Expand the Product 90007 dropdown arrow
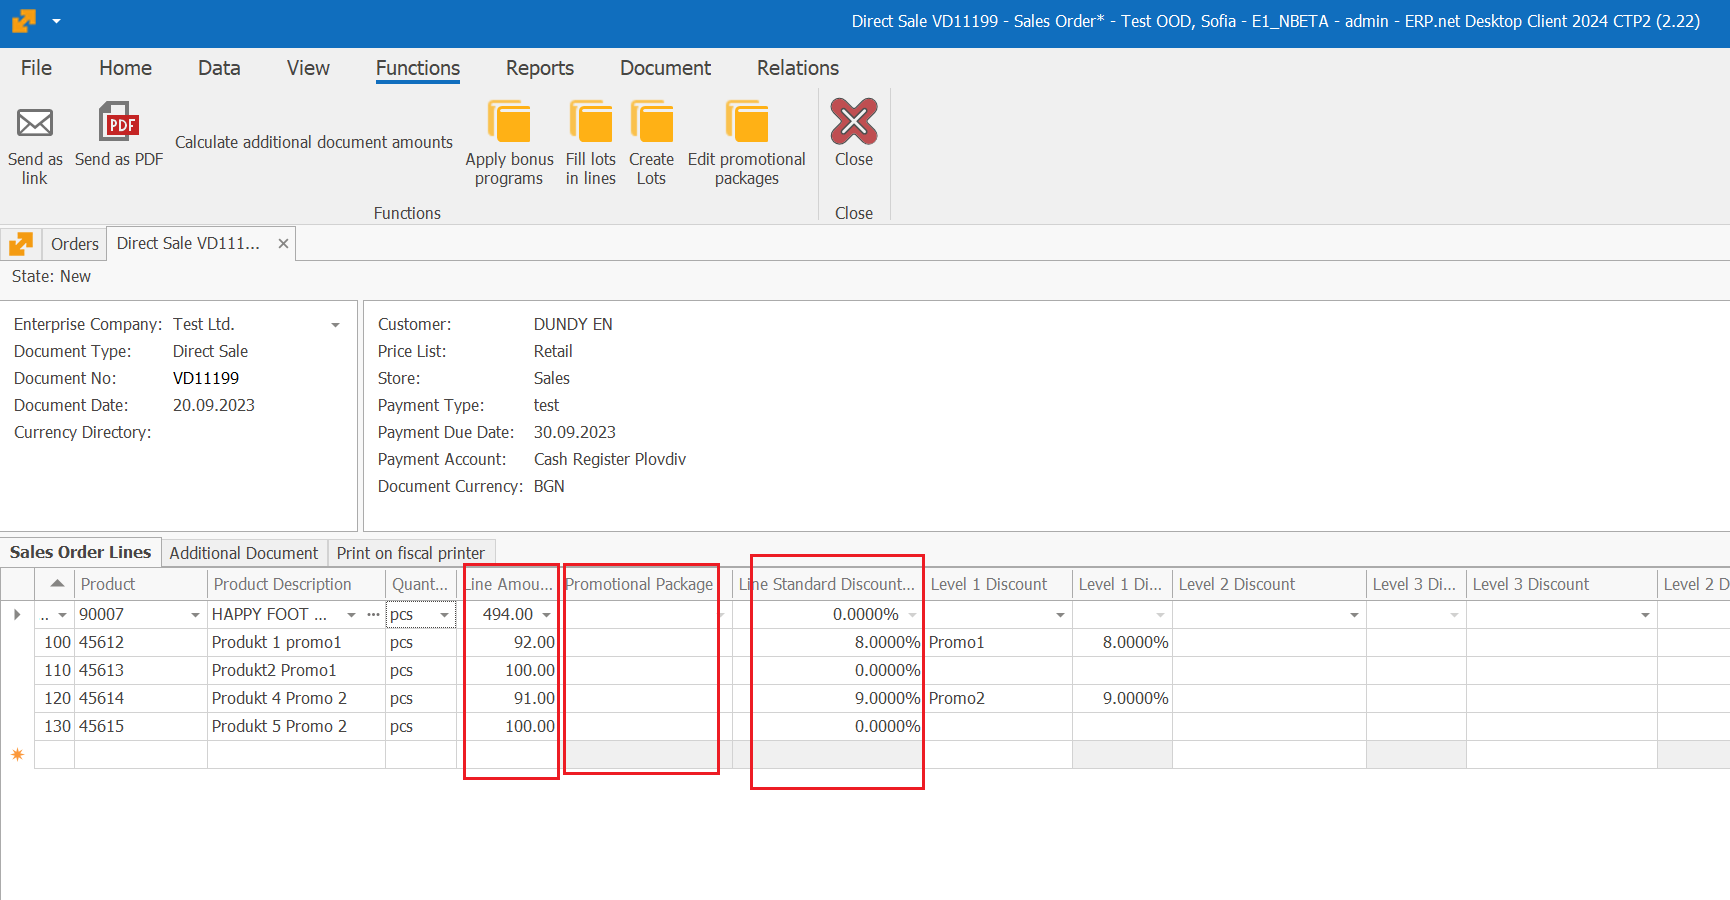 196,615
